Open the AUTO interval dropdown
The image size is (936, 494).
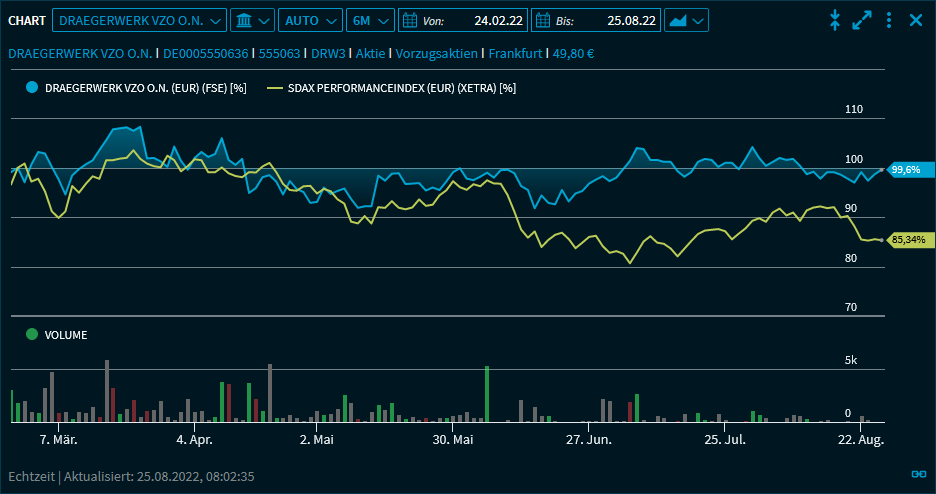pos(309,20)
